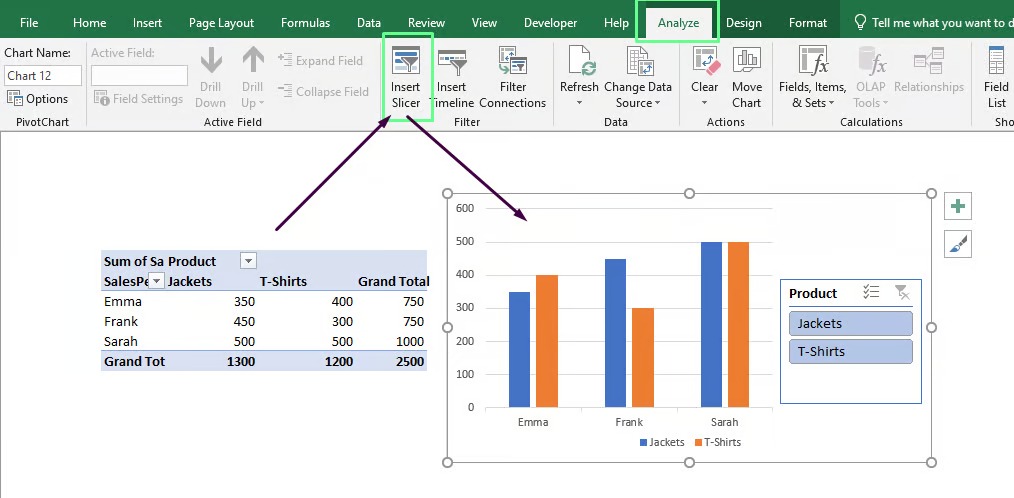Click the Insert Slicer icon

(406, 62)
